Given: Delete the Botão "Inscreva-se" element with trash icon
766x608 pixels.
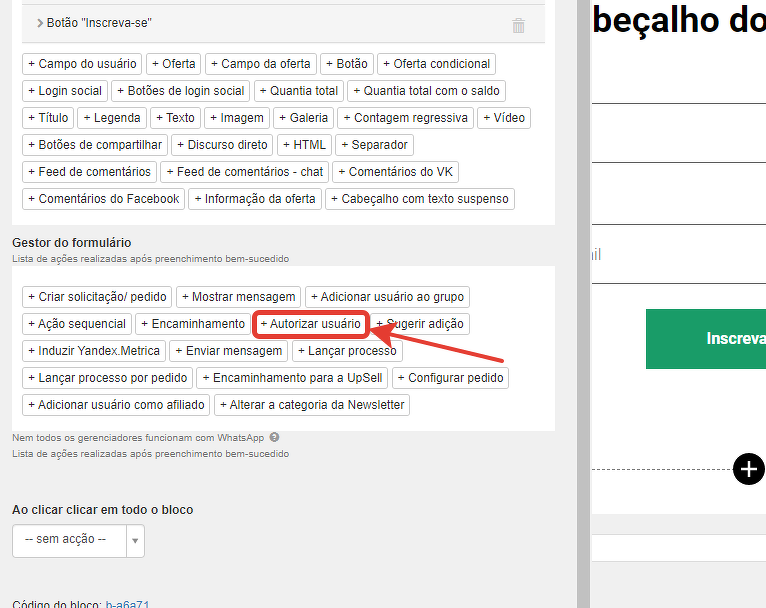Looking at the screenshot, I should (x=518, y=26).
